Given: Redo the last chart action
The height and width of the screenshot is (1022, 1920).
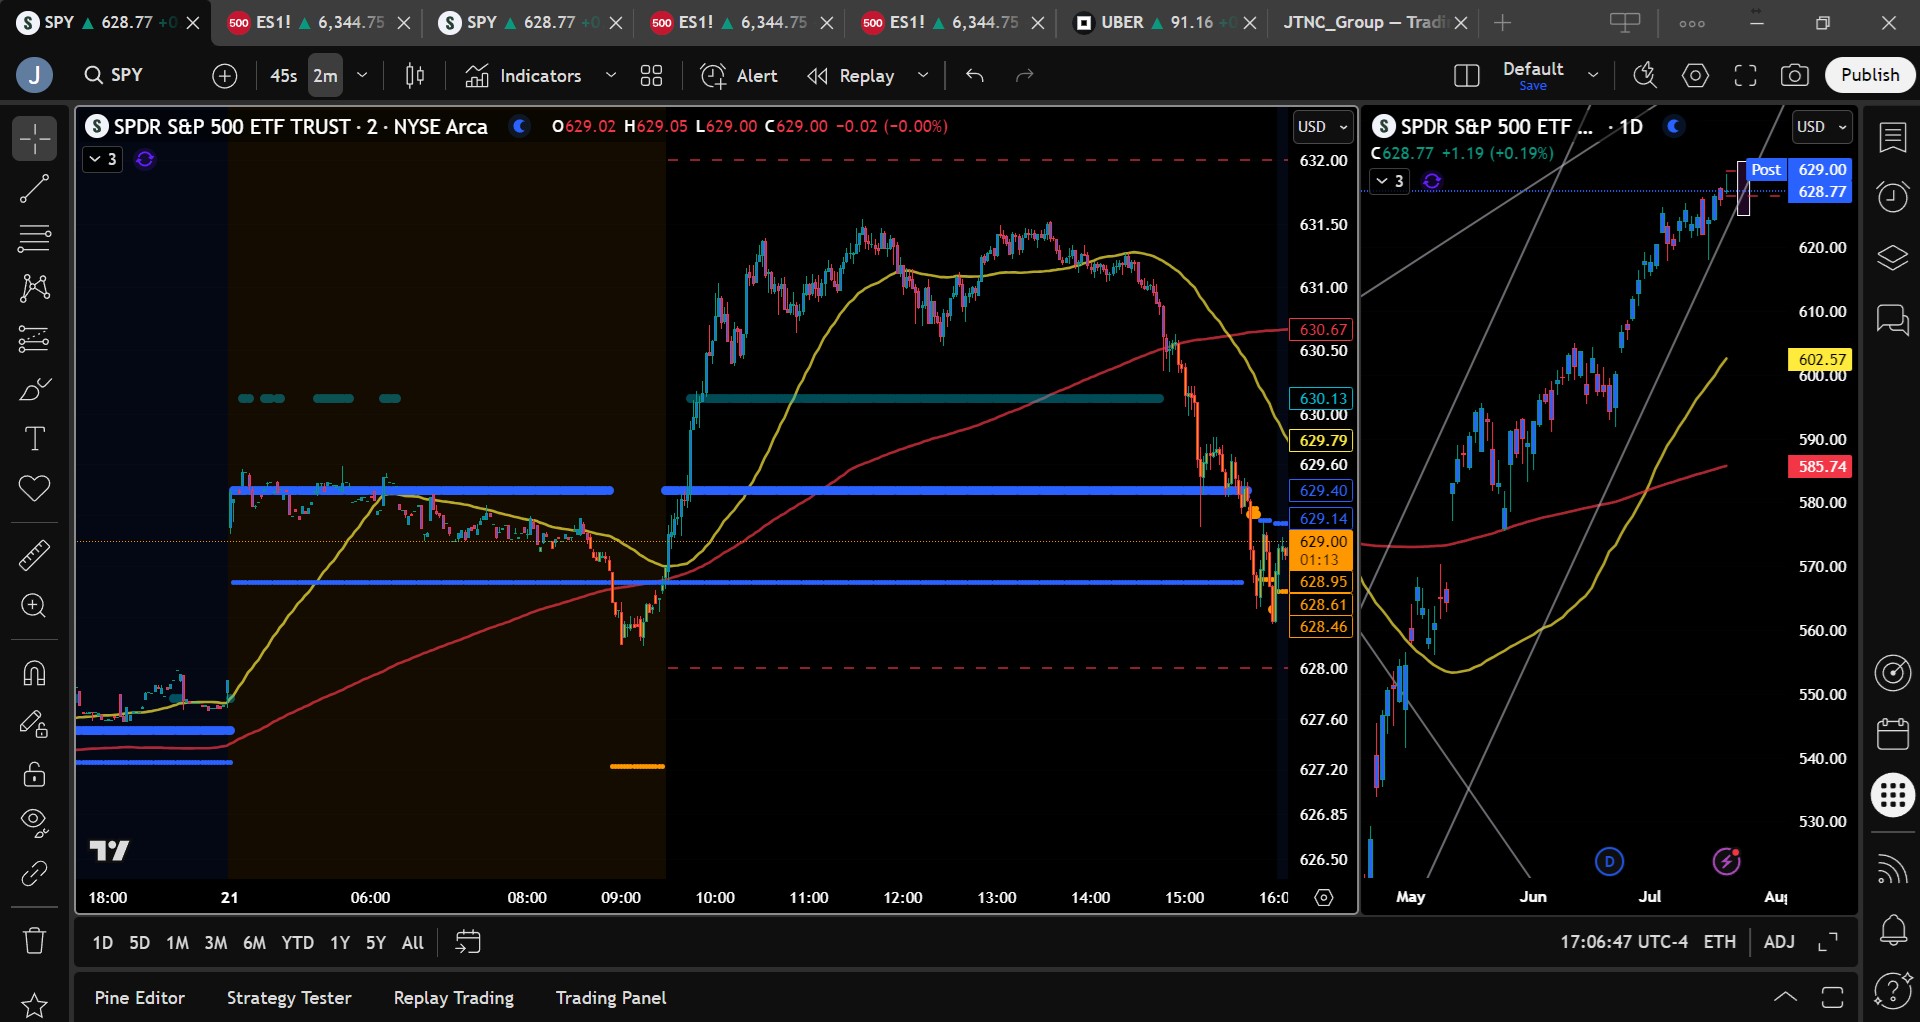Looking at the screenshot, I should pyautogui.click(x=1024, y=75).
